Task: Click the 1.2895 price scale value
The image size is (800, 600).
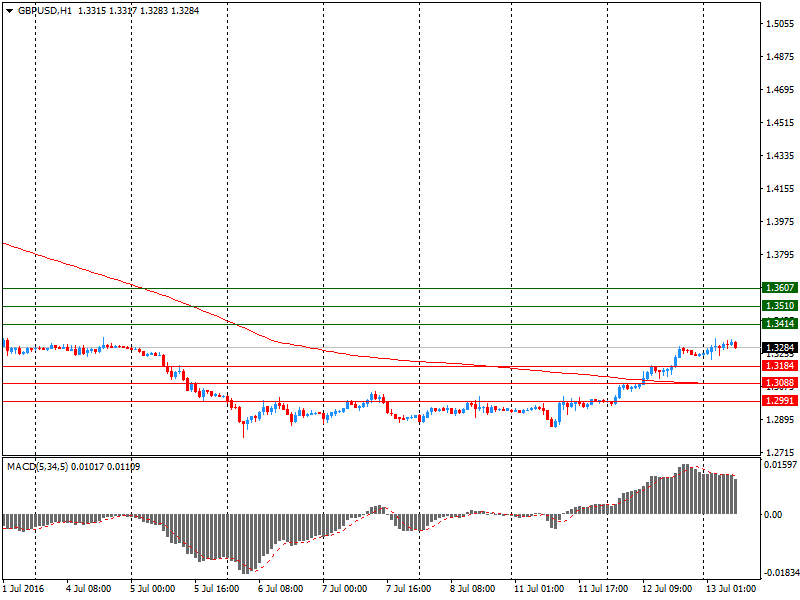Action: (780, 420)
